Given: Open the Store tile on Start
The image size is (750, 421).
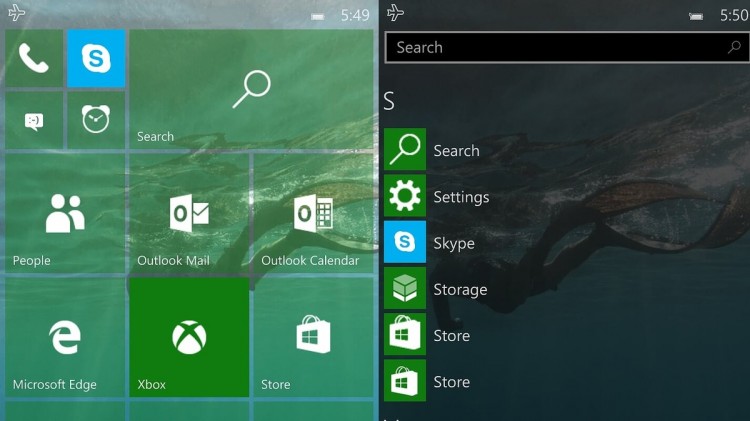Looking at the screenshot, I should (x=313, y=337).
